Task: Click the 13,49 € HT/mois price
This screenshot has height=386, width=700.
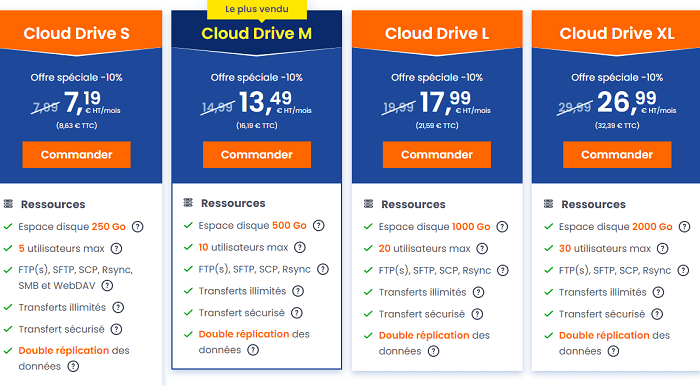Action: point(275,102)
